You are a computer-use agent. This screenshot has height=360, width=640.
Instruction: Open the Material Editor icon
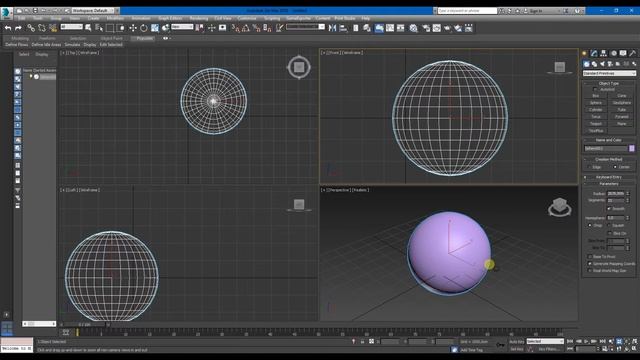[x=413, y=28]
